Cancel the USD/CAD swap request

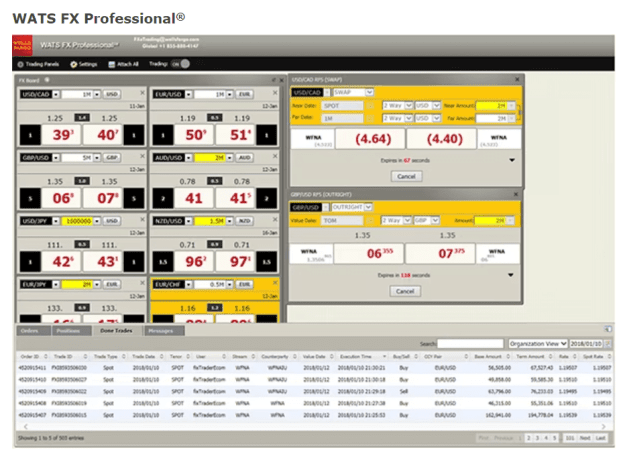[x=406, y=176]
